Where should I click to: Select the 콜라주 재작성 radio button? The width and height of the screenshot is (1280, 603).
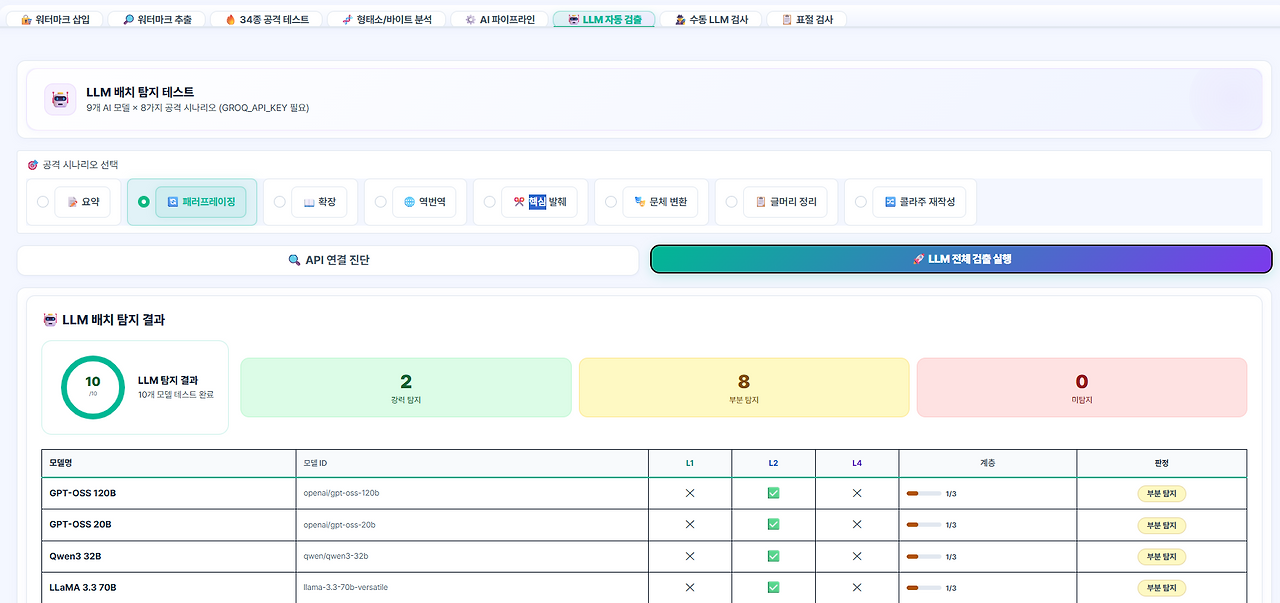(860, 202)
